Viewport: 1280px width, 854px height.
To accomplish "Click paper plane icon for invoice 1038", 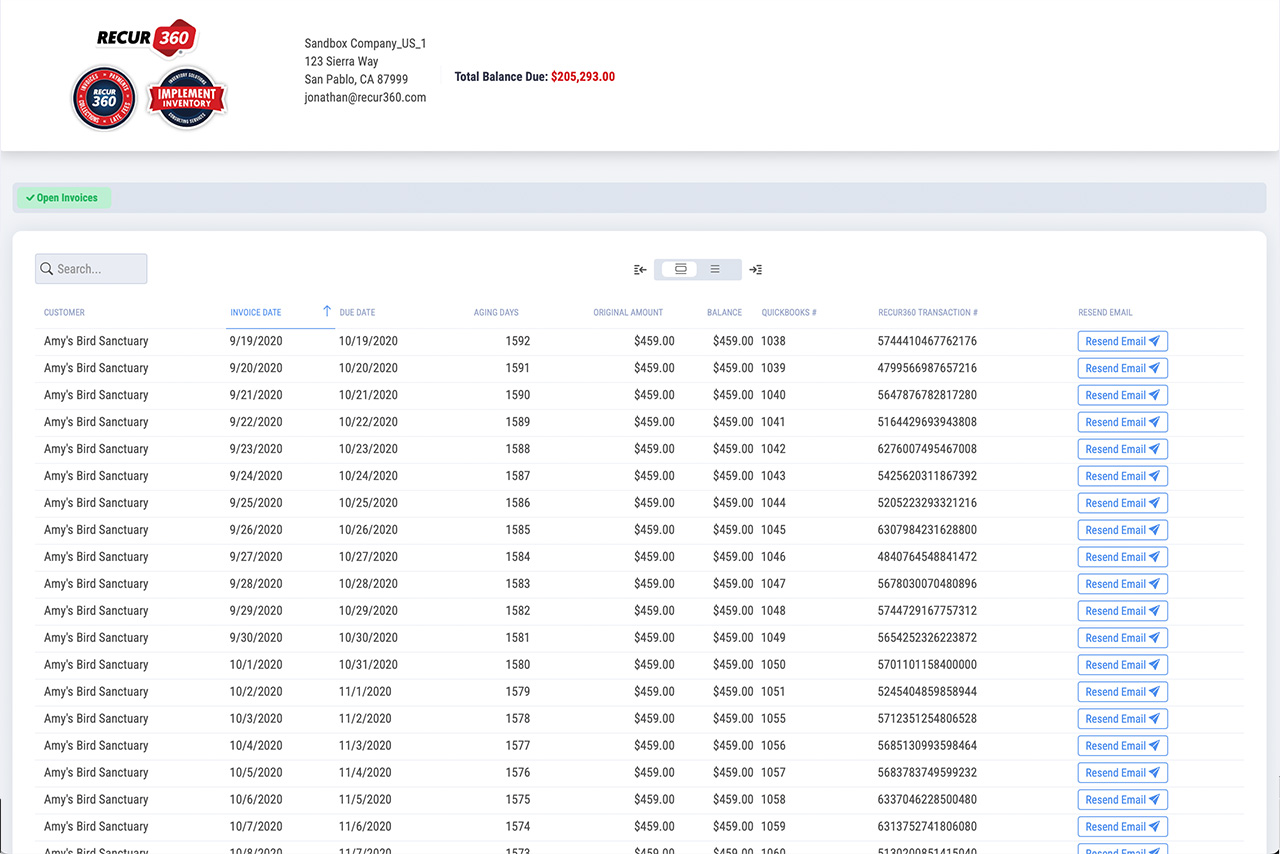I will (1154, 341).
